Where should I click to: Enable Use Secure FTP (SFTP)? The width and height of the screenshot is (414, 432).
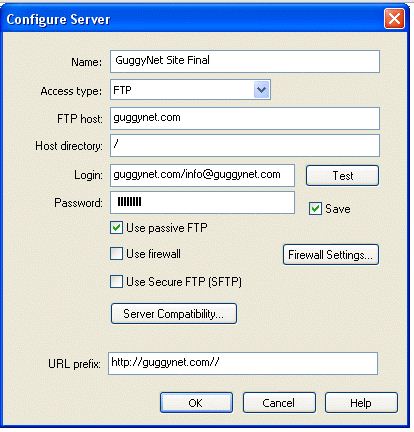116,282
